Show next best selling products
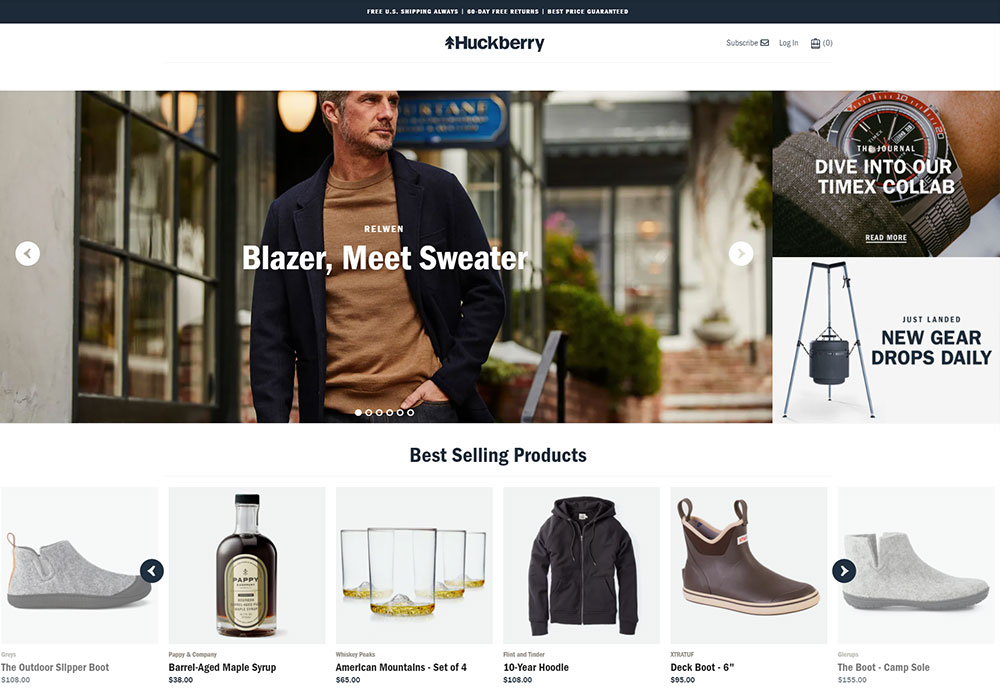The width and height of the screenshot is (1000, 700). (844, 571)
